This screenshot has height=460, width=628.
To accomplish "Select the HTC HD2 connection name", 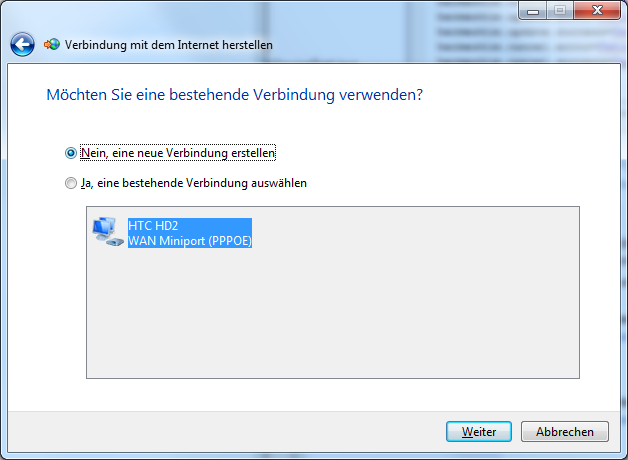I will (x=153, y=226).
